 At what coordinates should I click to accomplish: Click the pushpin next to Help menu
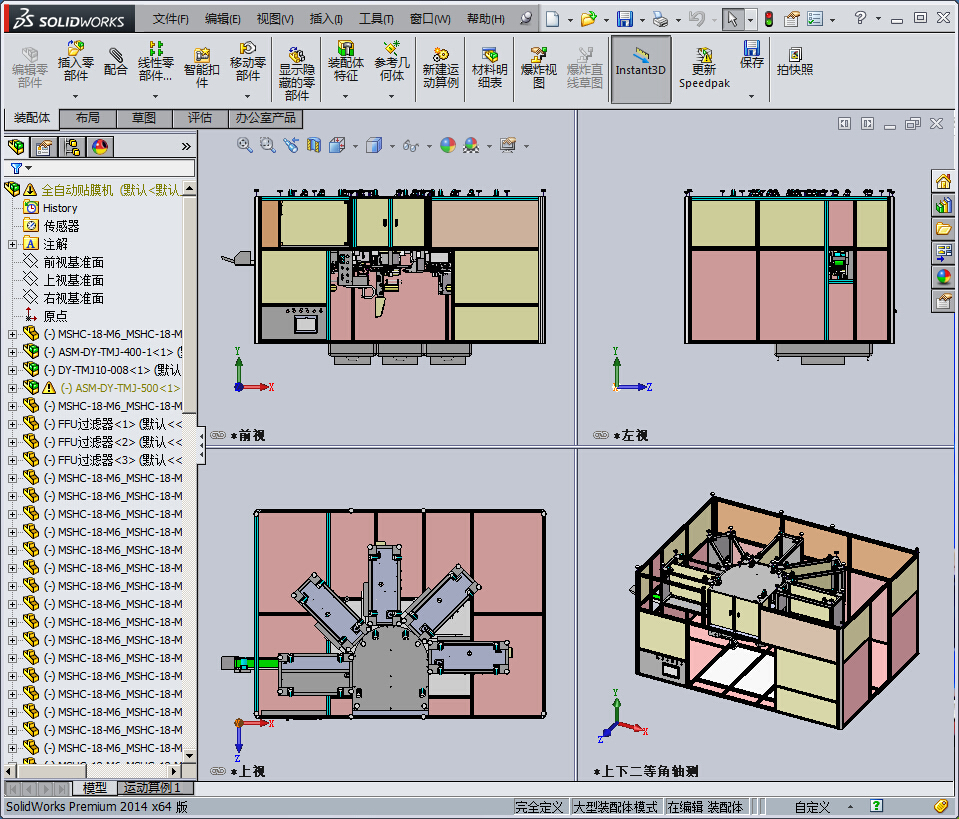525,18
